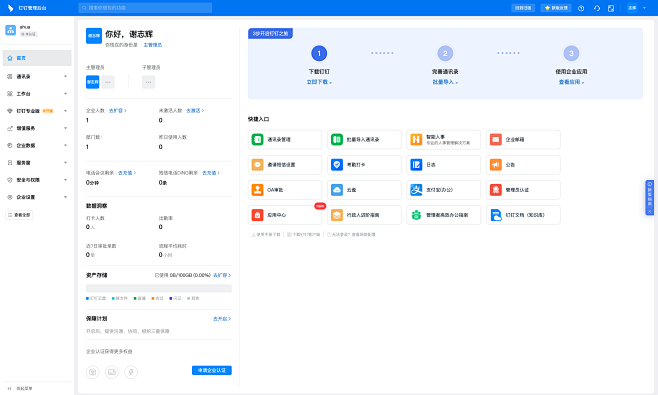Expand the 通讯录 sidebar arrow

(x=65, y=76)
